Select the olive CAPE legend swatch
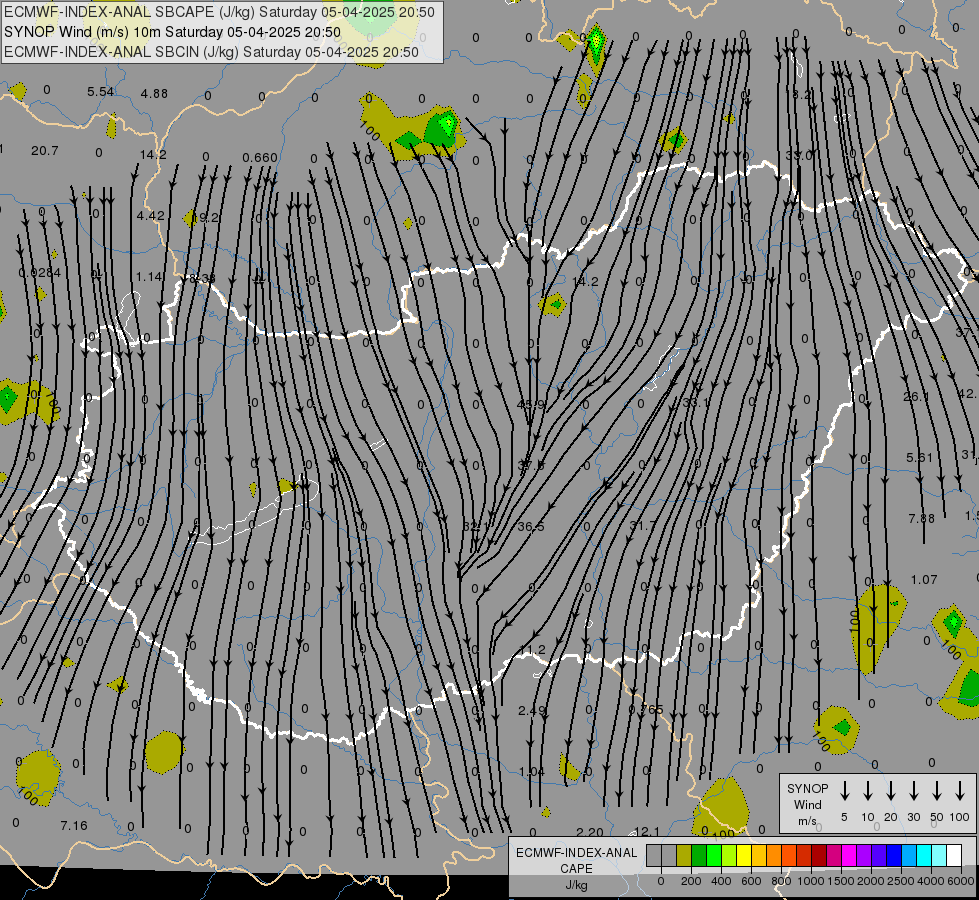 684,855
